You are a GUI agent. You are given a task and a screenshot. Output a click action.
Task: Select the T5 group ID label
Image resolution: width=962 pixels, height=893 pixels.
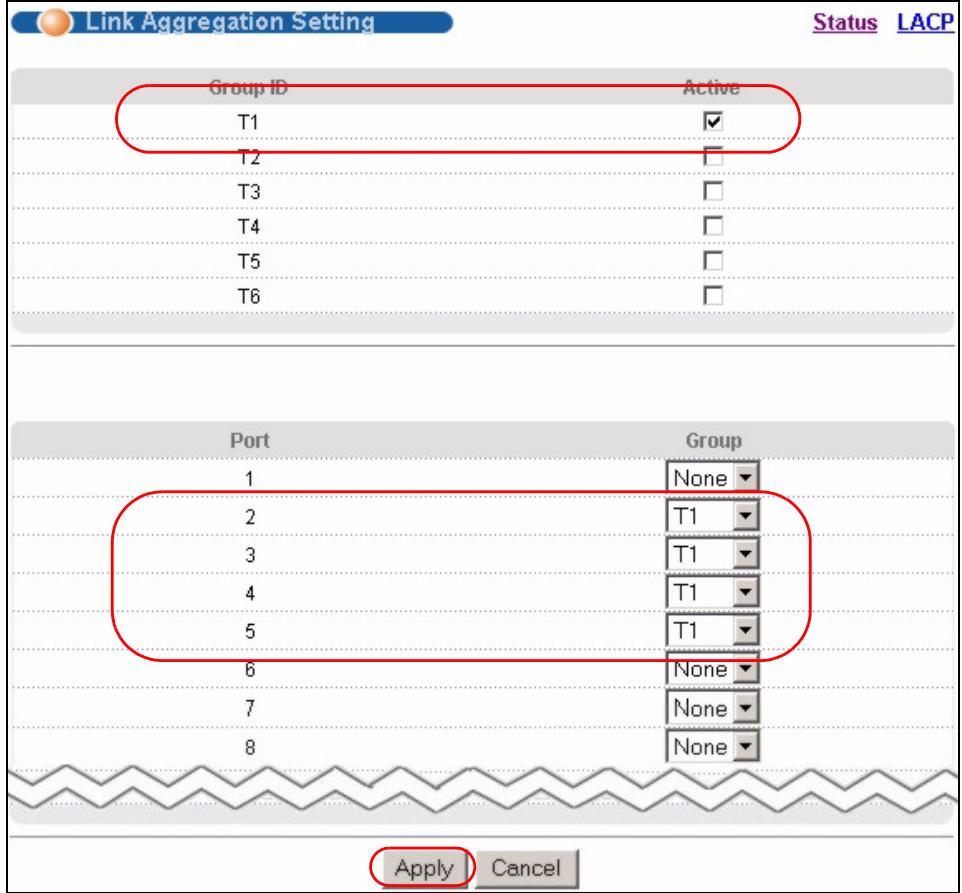pyautogui.click(x=248, y=262)
